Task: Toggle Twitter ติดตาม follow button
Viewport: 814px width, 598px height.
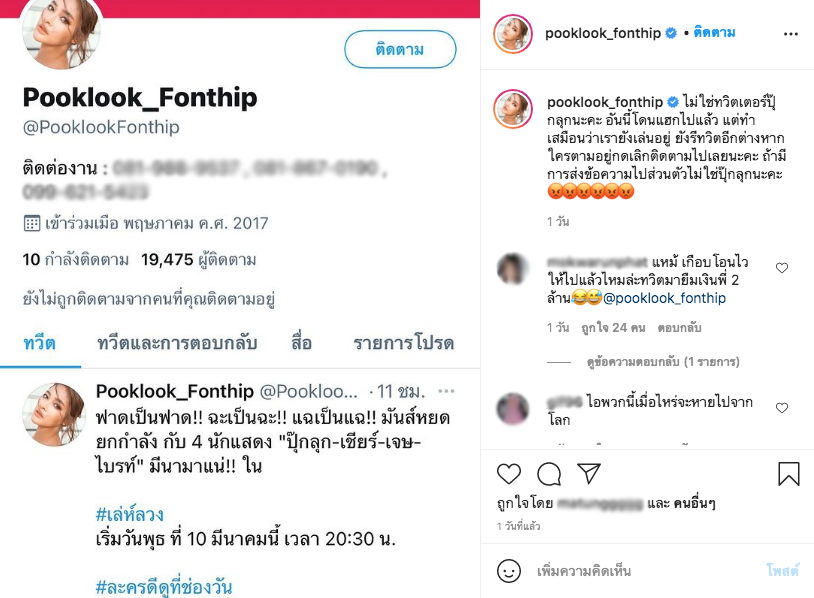Action: point(400,49)
